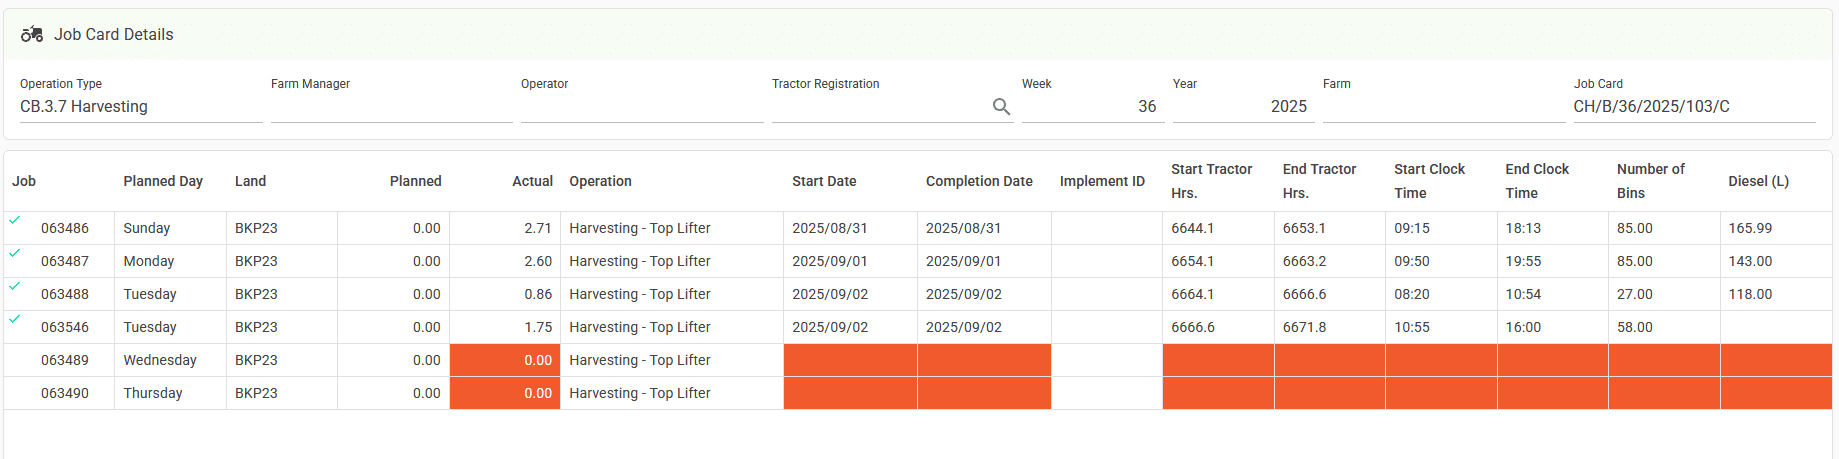Select job row 063489 for Wednesday
The image size is (1839, 459).
65,360
